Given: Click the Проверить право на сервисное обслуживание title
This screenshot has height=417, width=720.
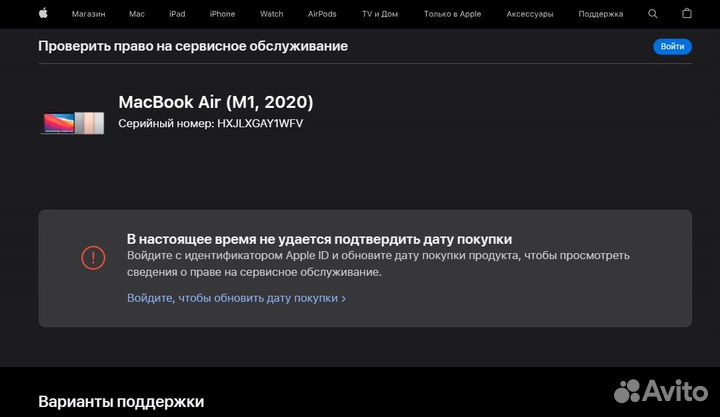Looking at the screenshot, I should coord(193,46).
